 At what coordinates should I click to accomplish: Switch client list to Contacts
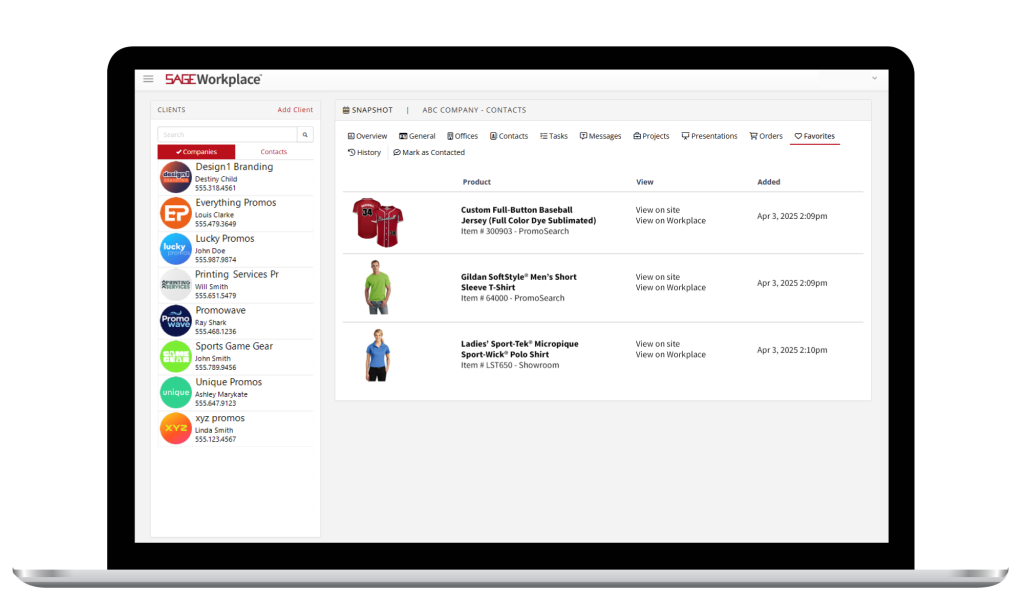[x=273, y=152]
